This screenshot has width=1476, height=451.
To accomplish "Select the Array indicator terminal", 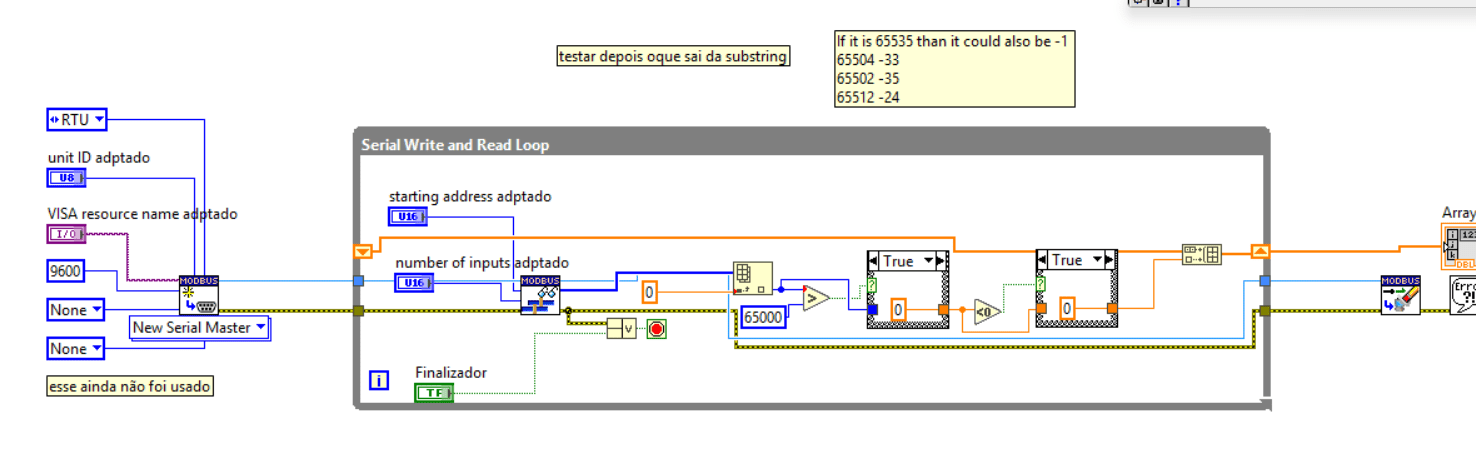I will point(1459,247).
